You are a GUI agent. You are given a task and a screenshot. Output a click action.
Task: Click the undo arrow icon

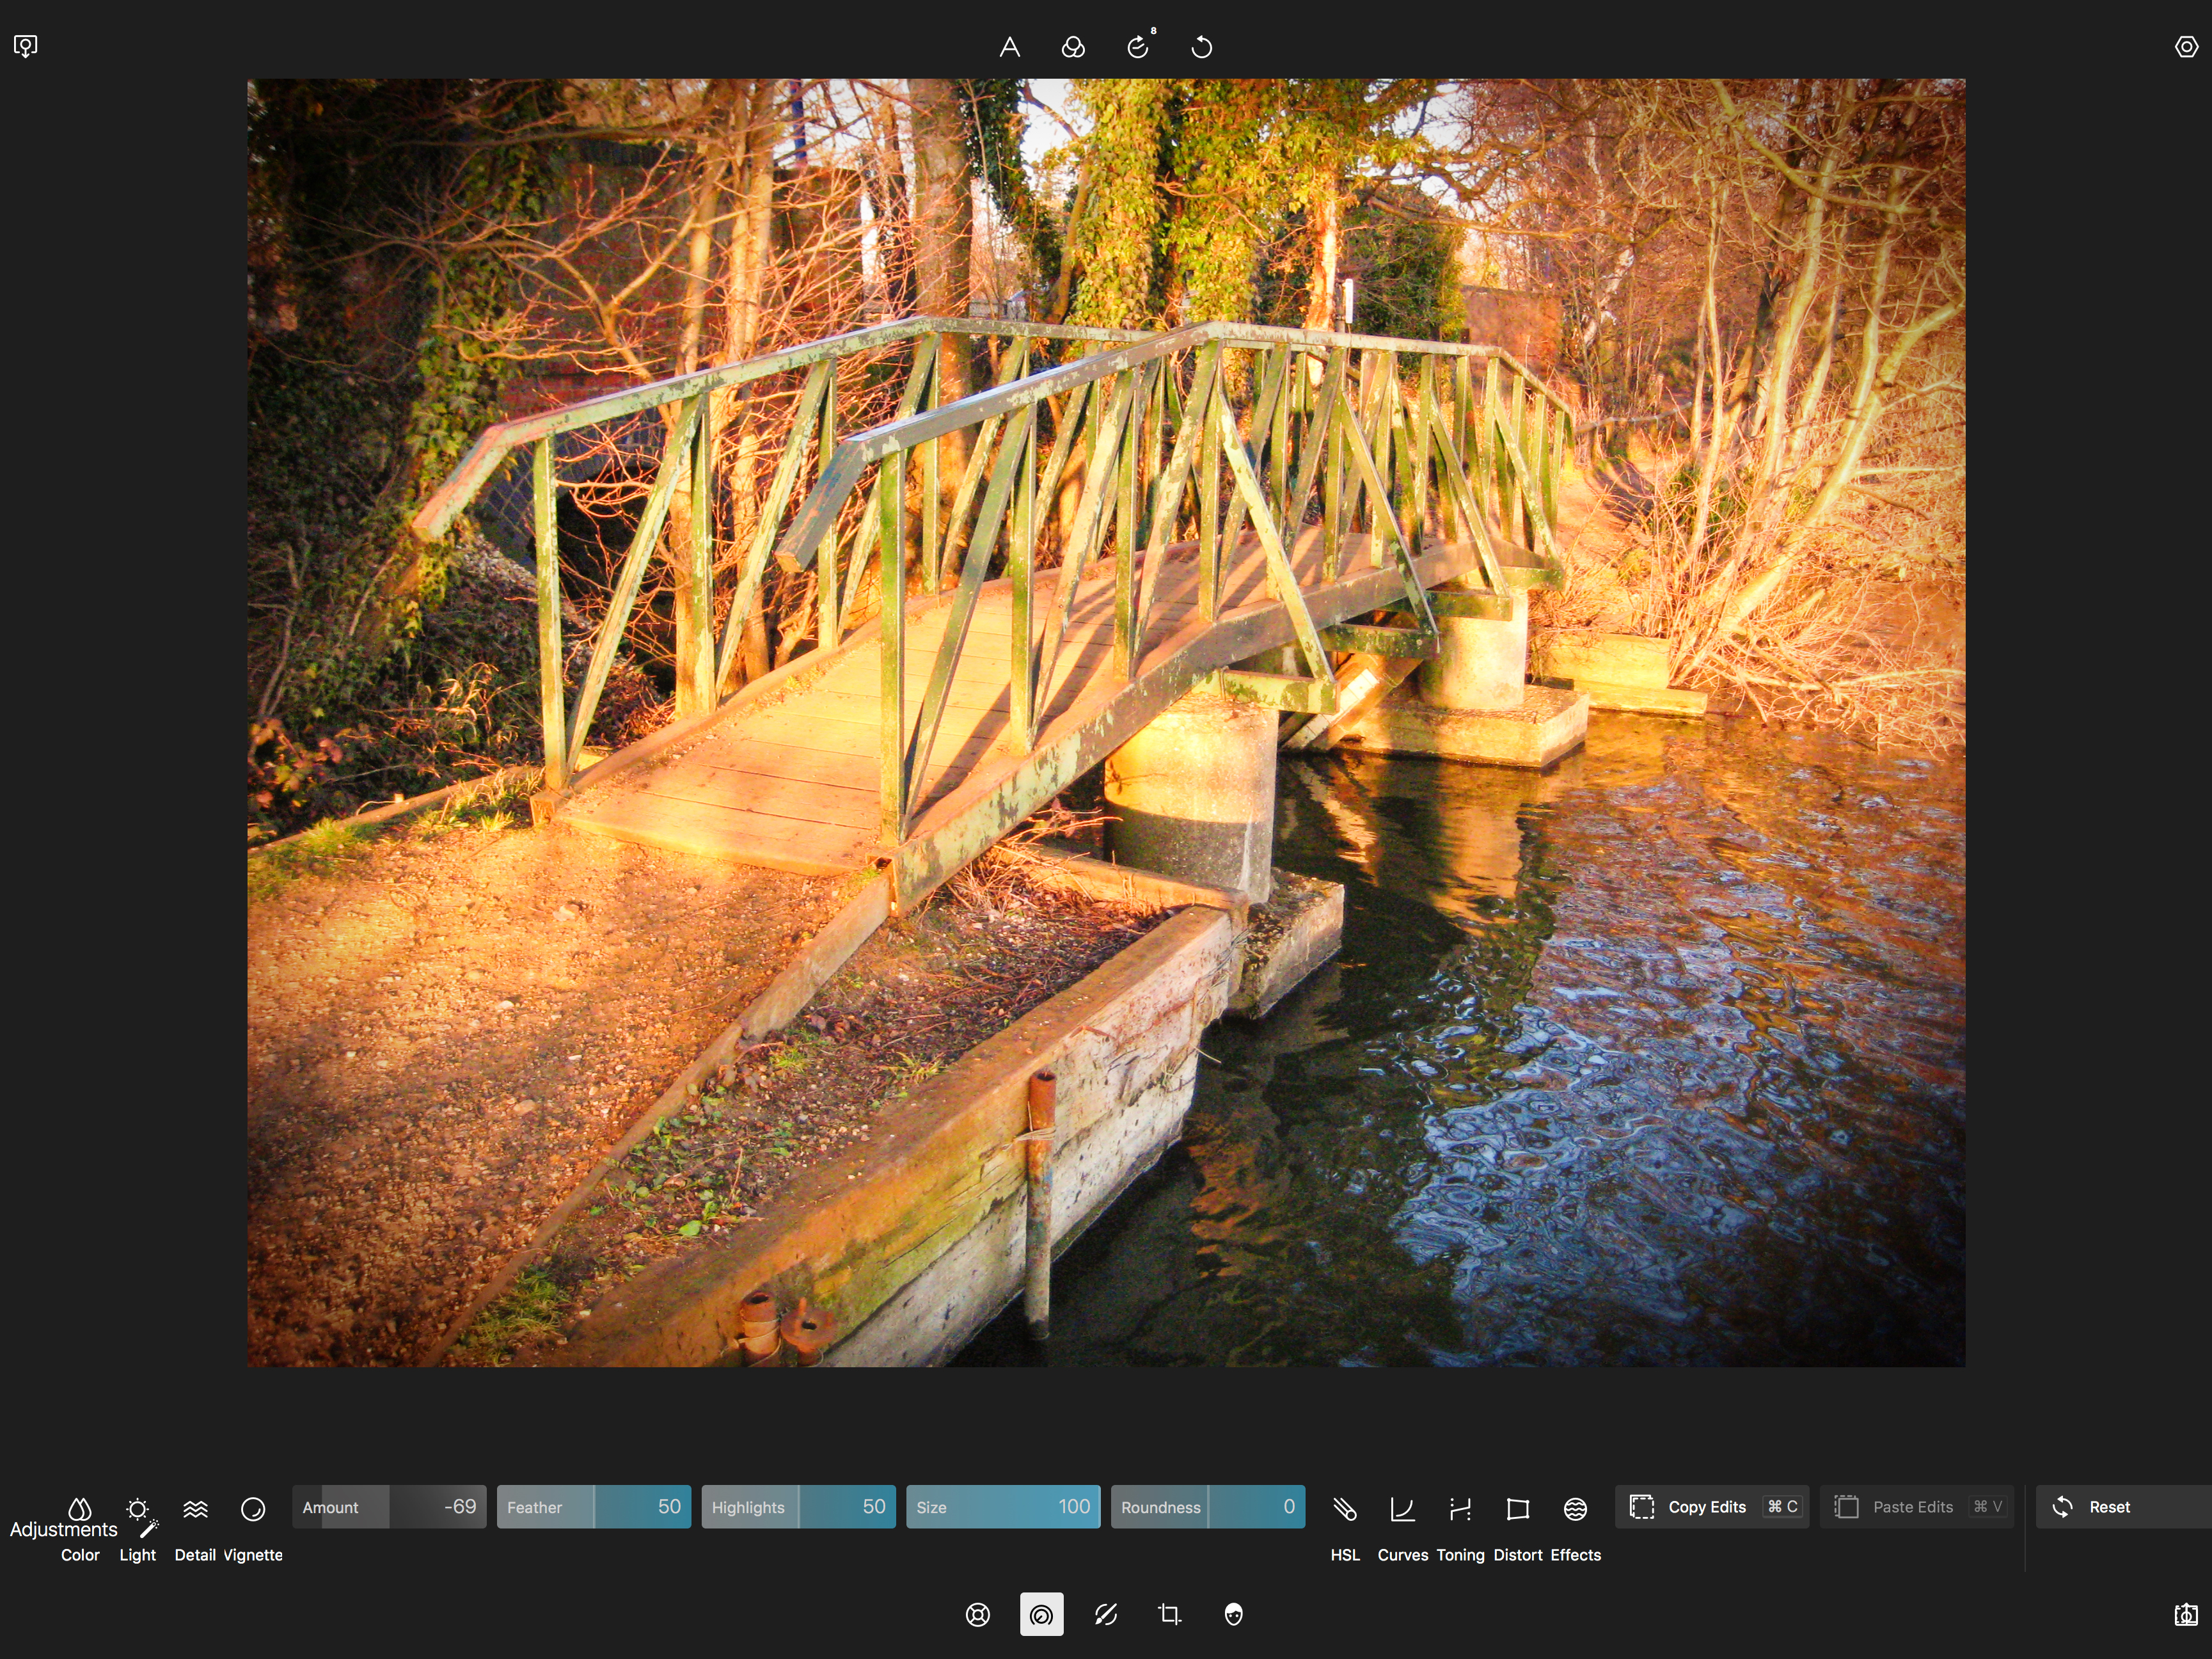(1202, 47)
